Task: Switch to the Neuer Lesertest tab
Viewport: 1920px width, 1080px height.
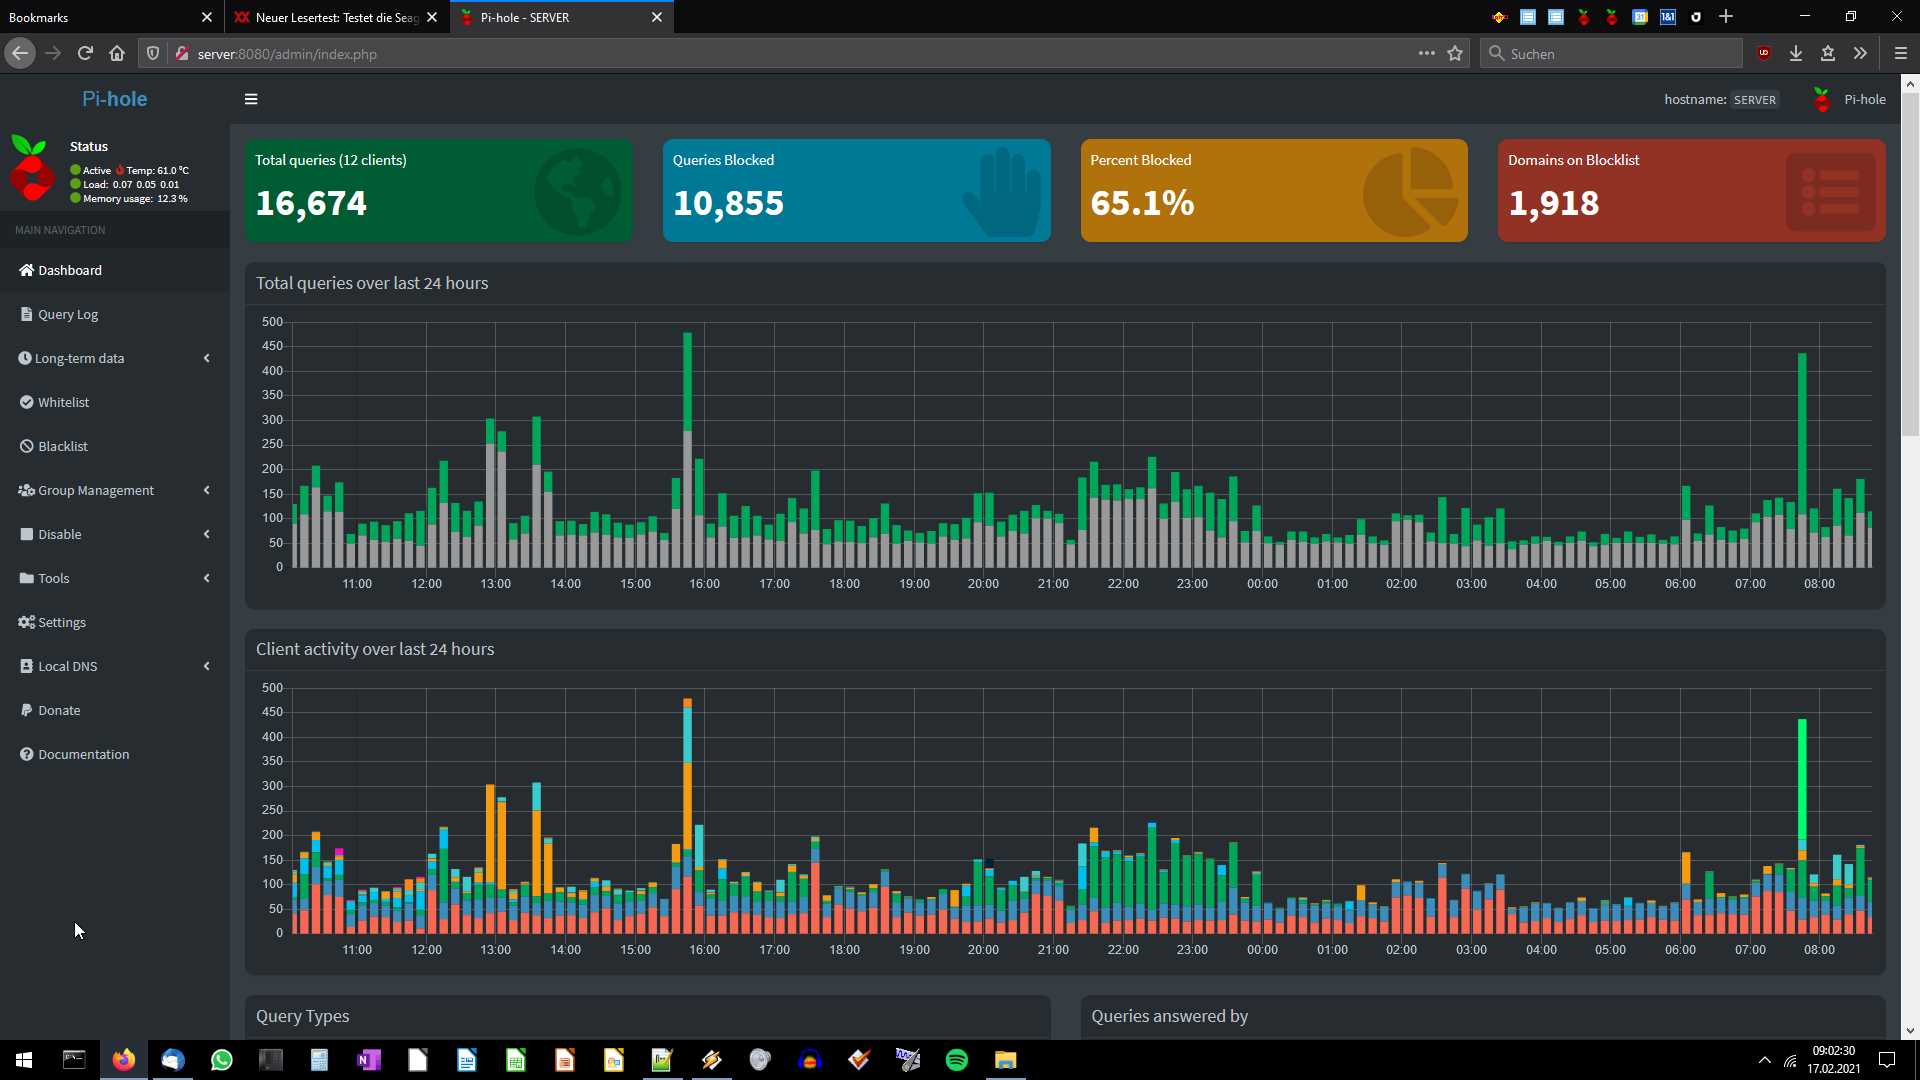Action: 337,17
